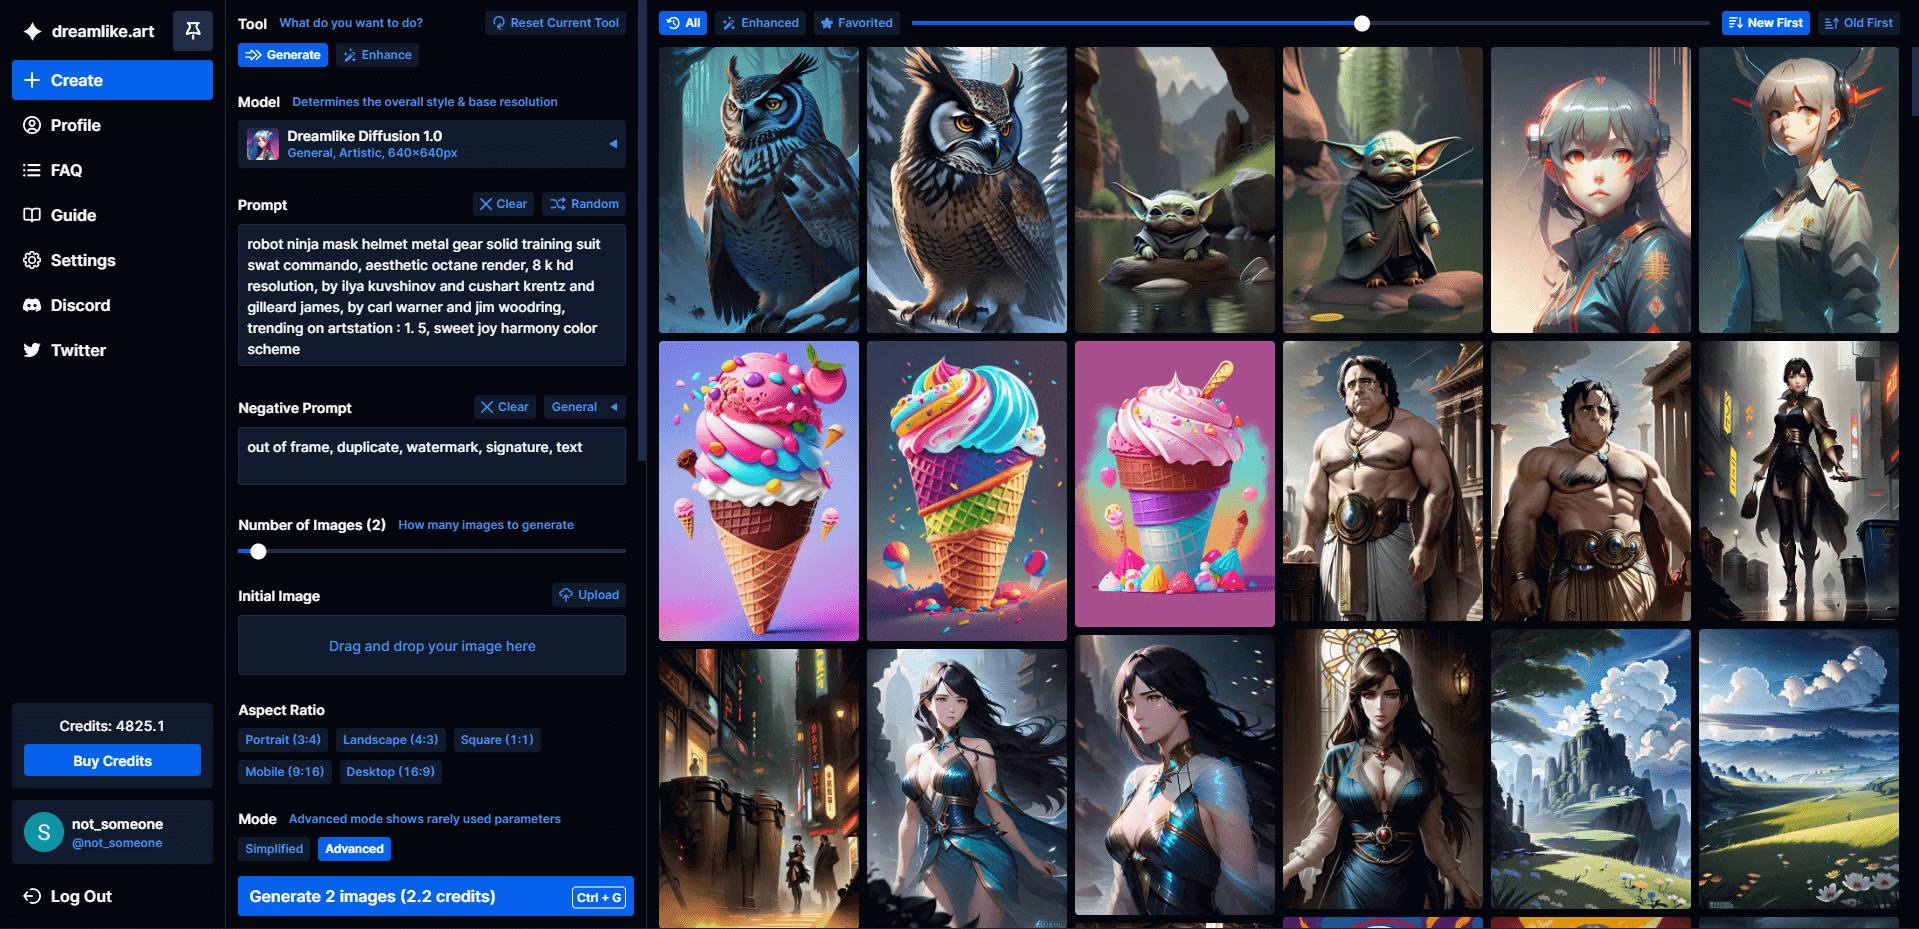Show only Favorited images
The height and width of the screenshot is (929, 1919).
[x=856, y=23]
